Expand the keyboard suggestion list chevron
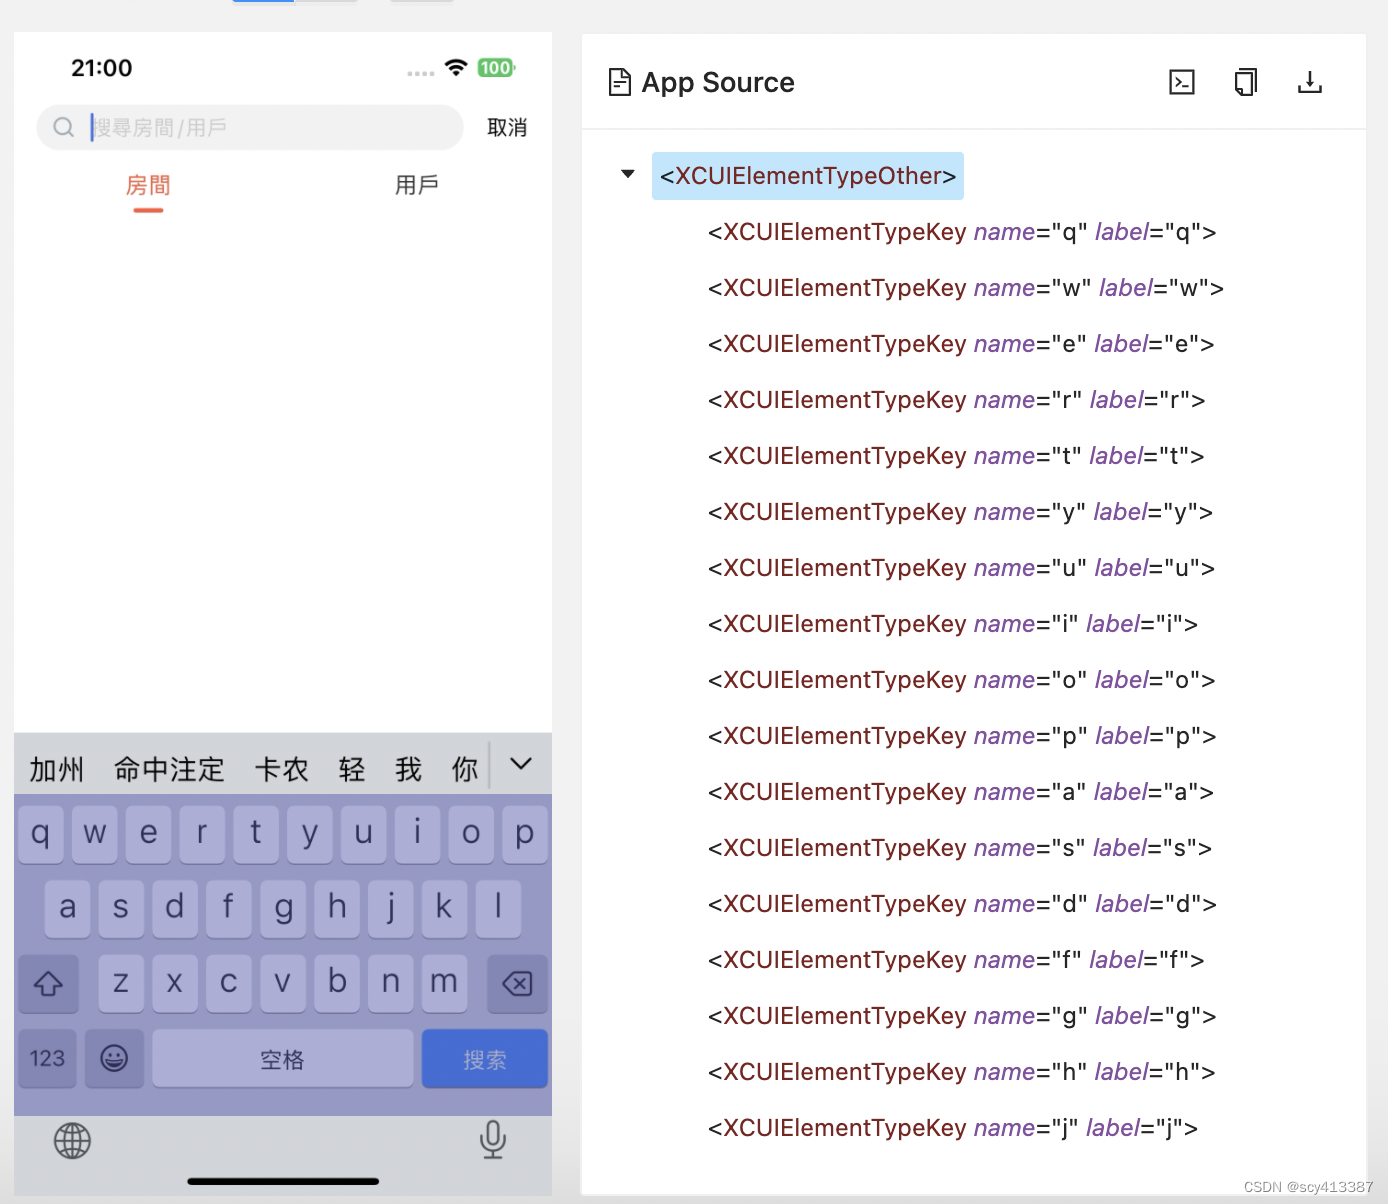Viewport: 1388px width, 1204px height. [x=521, y=764]
